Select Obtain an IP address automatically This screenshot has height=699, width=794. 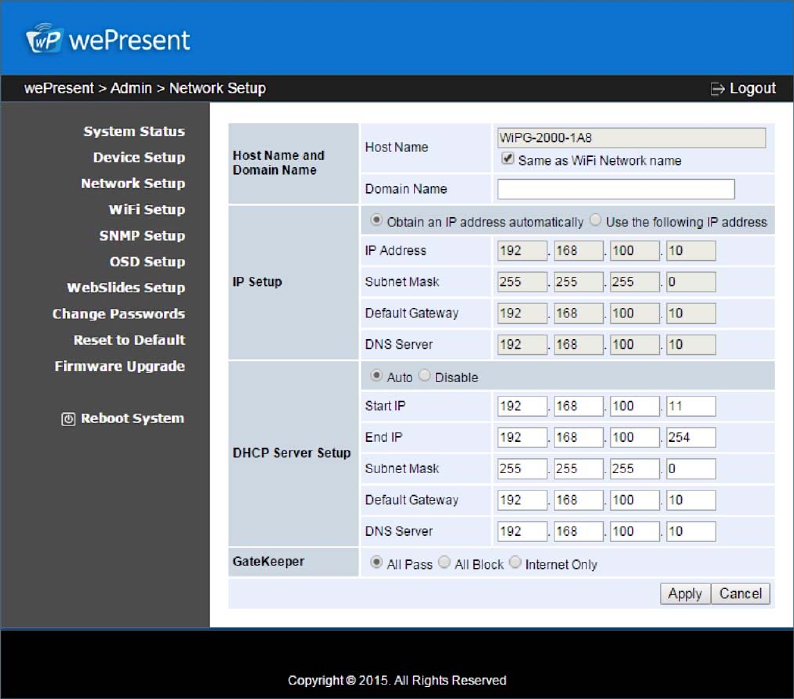376,220
